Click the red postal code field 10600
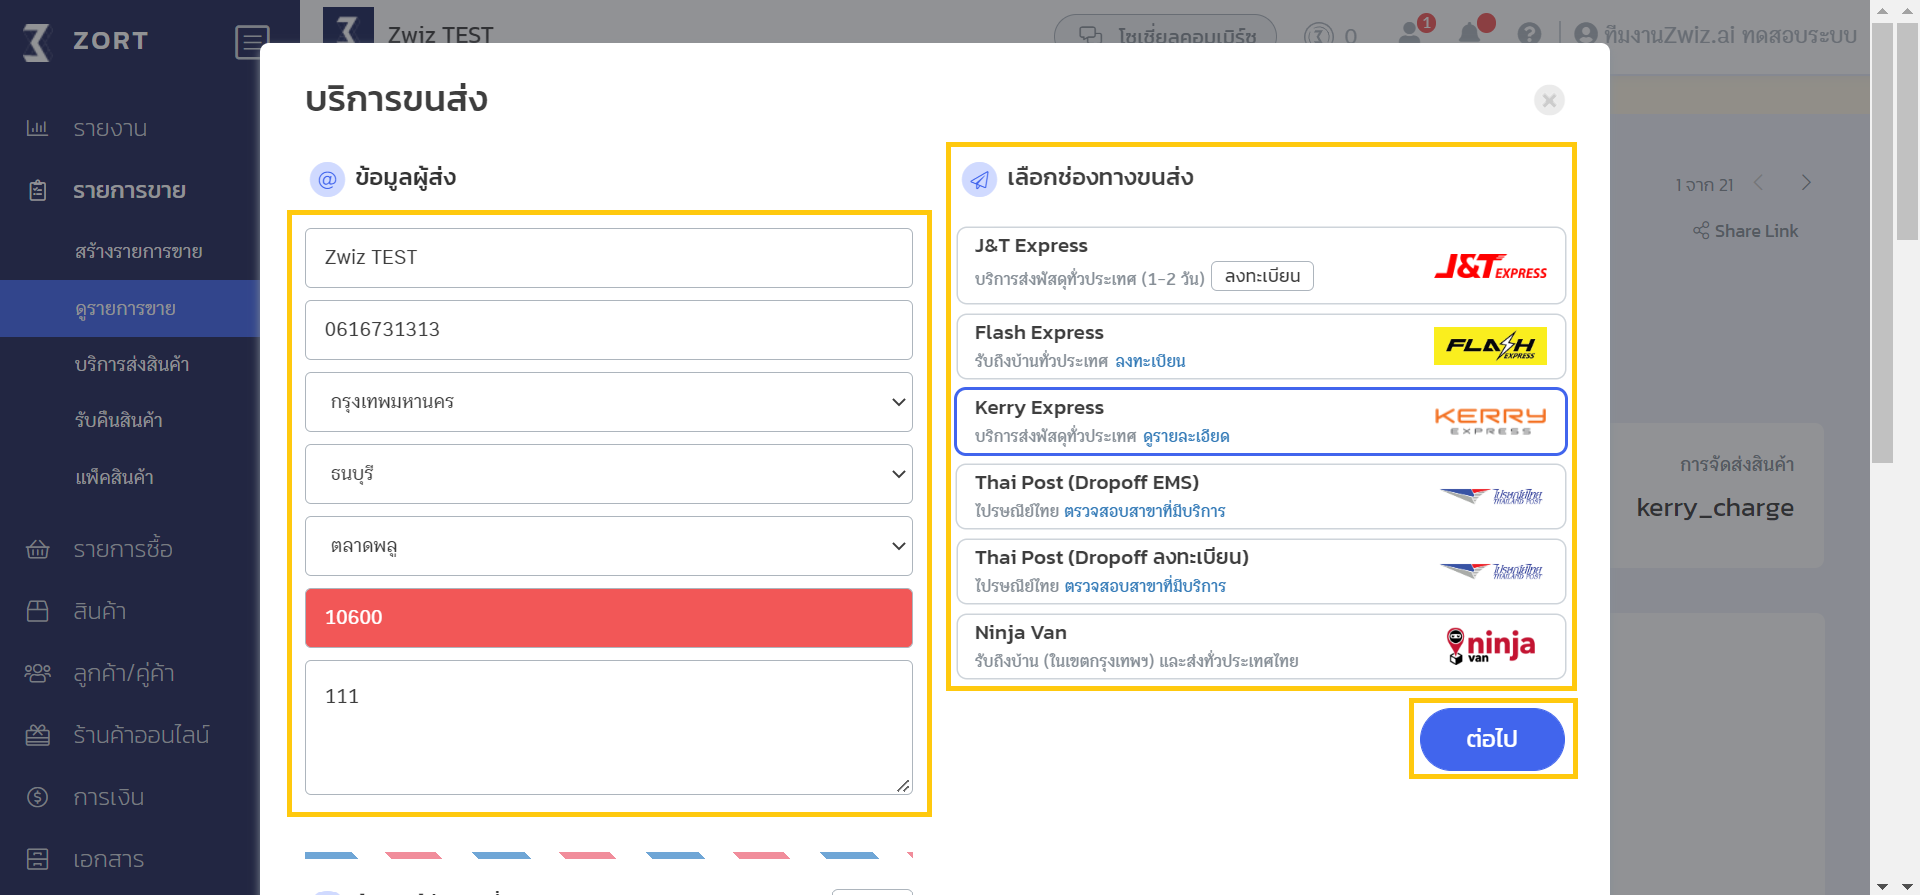The image size is (1920, 895). 609,618
